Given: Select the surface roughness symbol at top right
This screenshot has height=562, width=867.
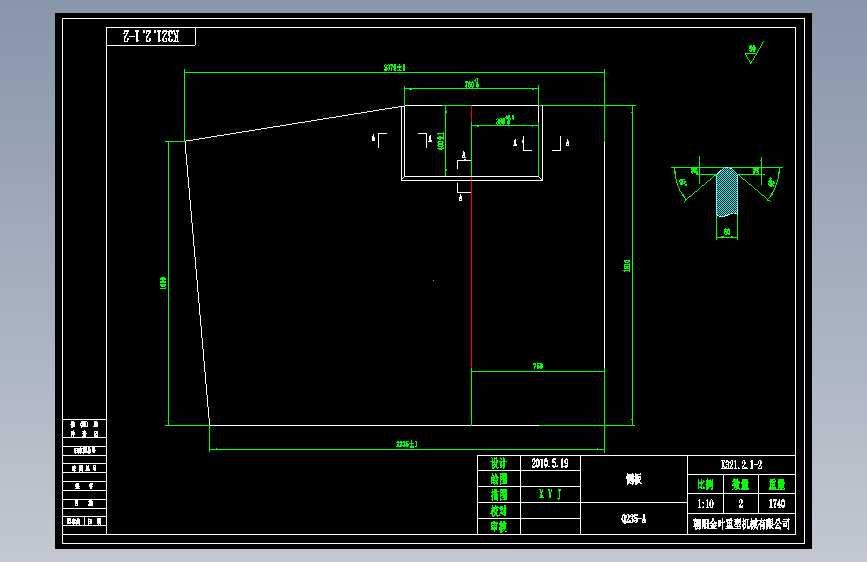Looking at the screenshot, I should [754, 53].
